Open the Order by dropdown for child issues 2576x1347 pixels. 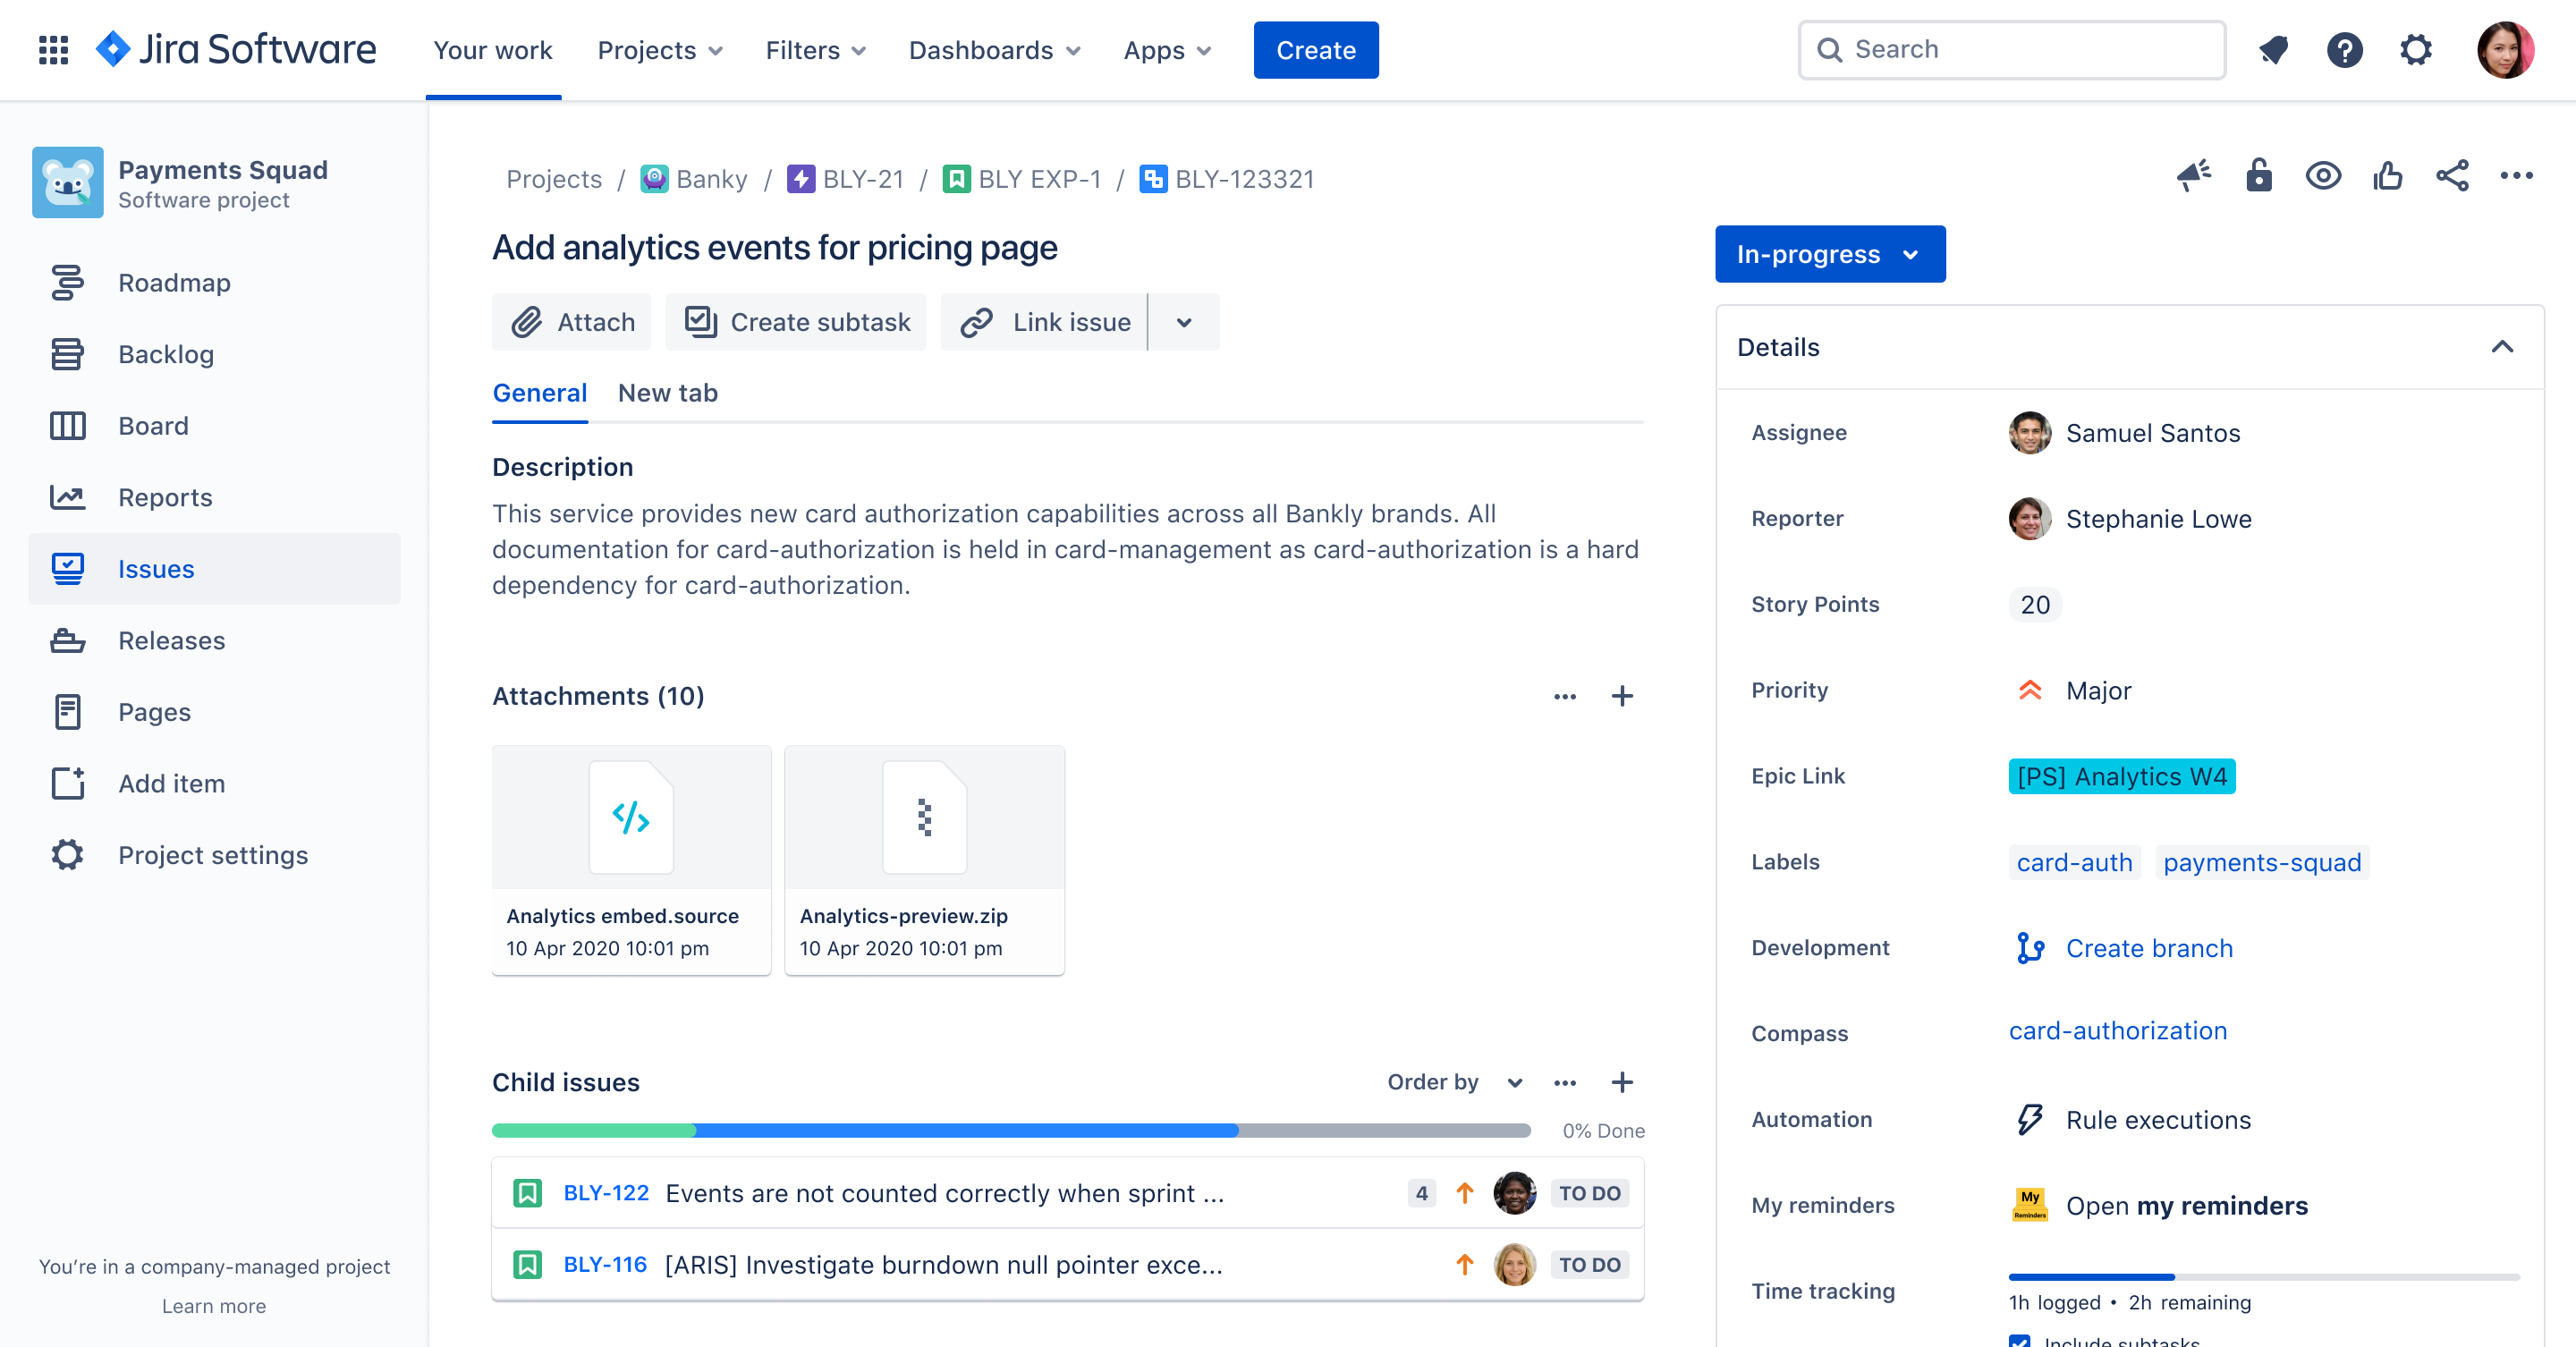(1455, 1082)
